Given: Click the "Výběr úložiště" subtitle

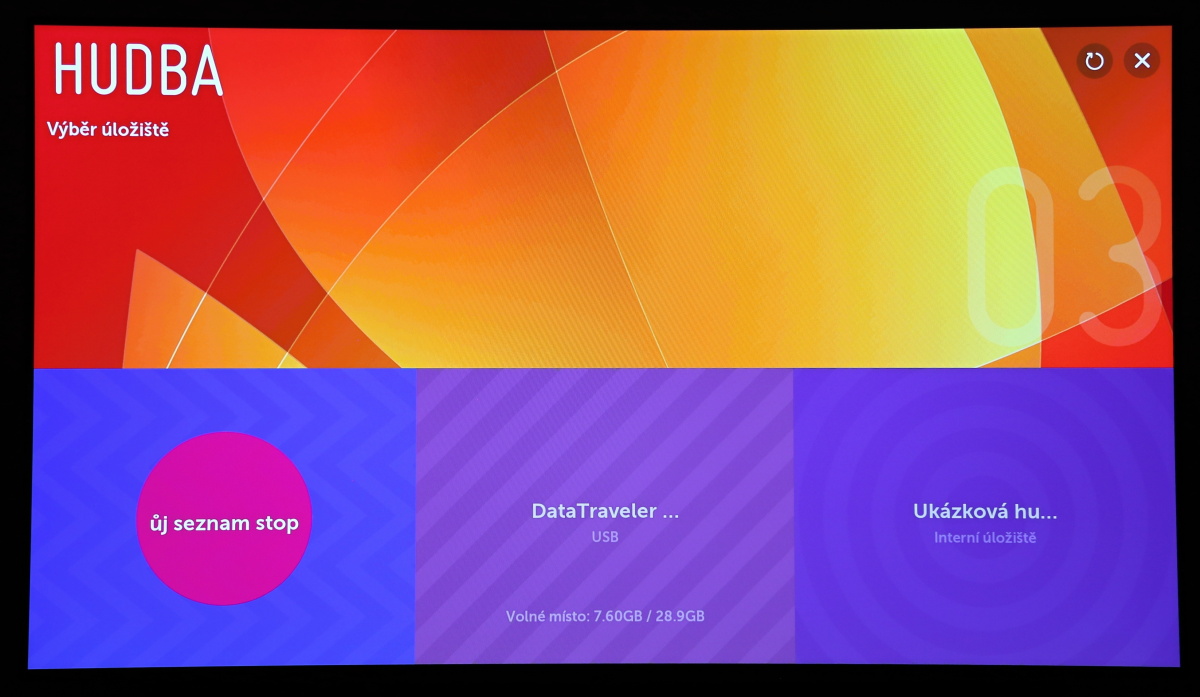Looking at the screenshot, I should point(108,129).
